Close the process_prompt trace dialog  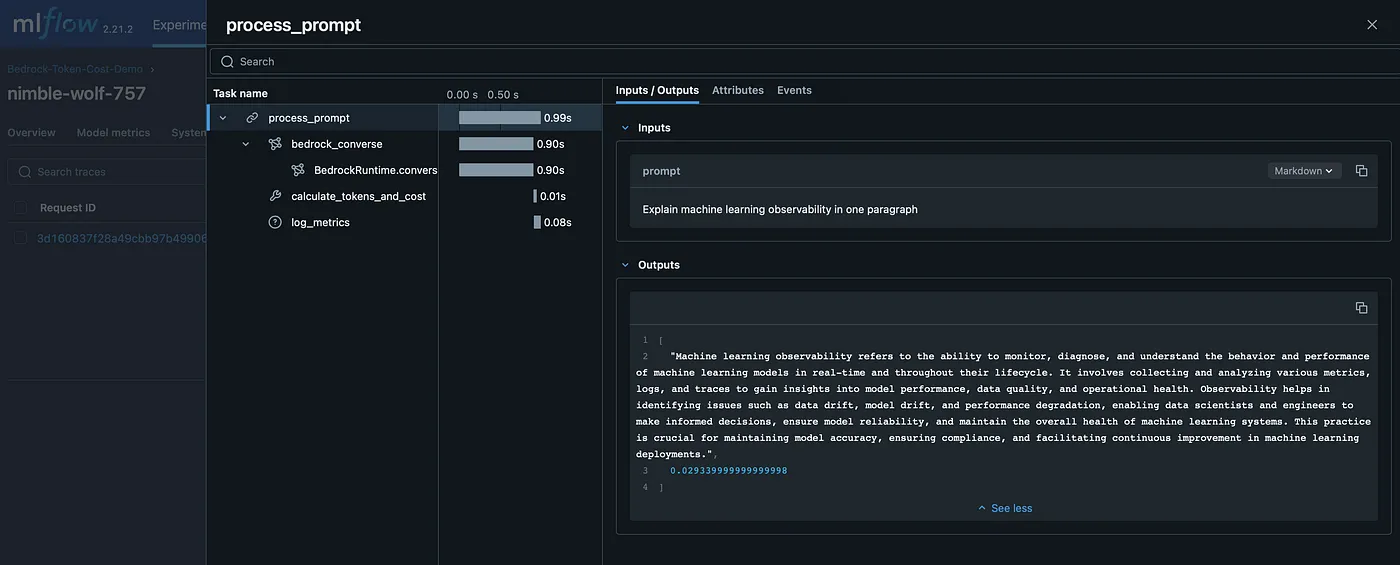coord(1372,25)
